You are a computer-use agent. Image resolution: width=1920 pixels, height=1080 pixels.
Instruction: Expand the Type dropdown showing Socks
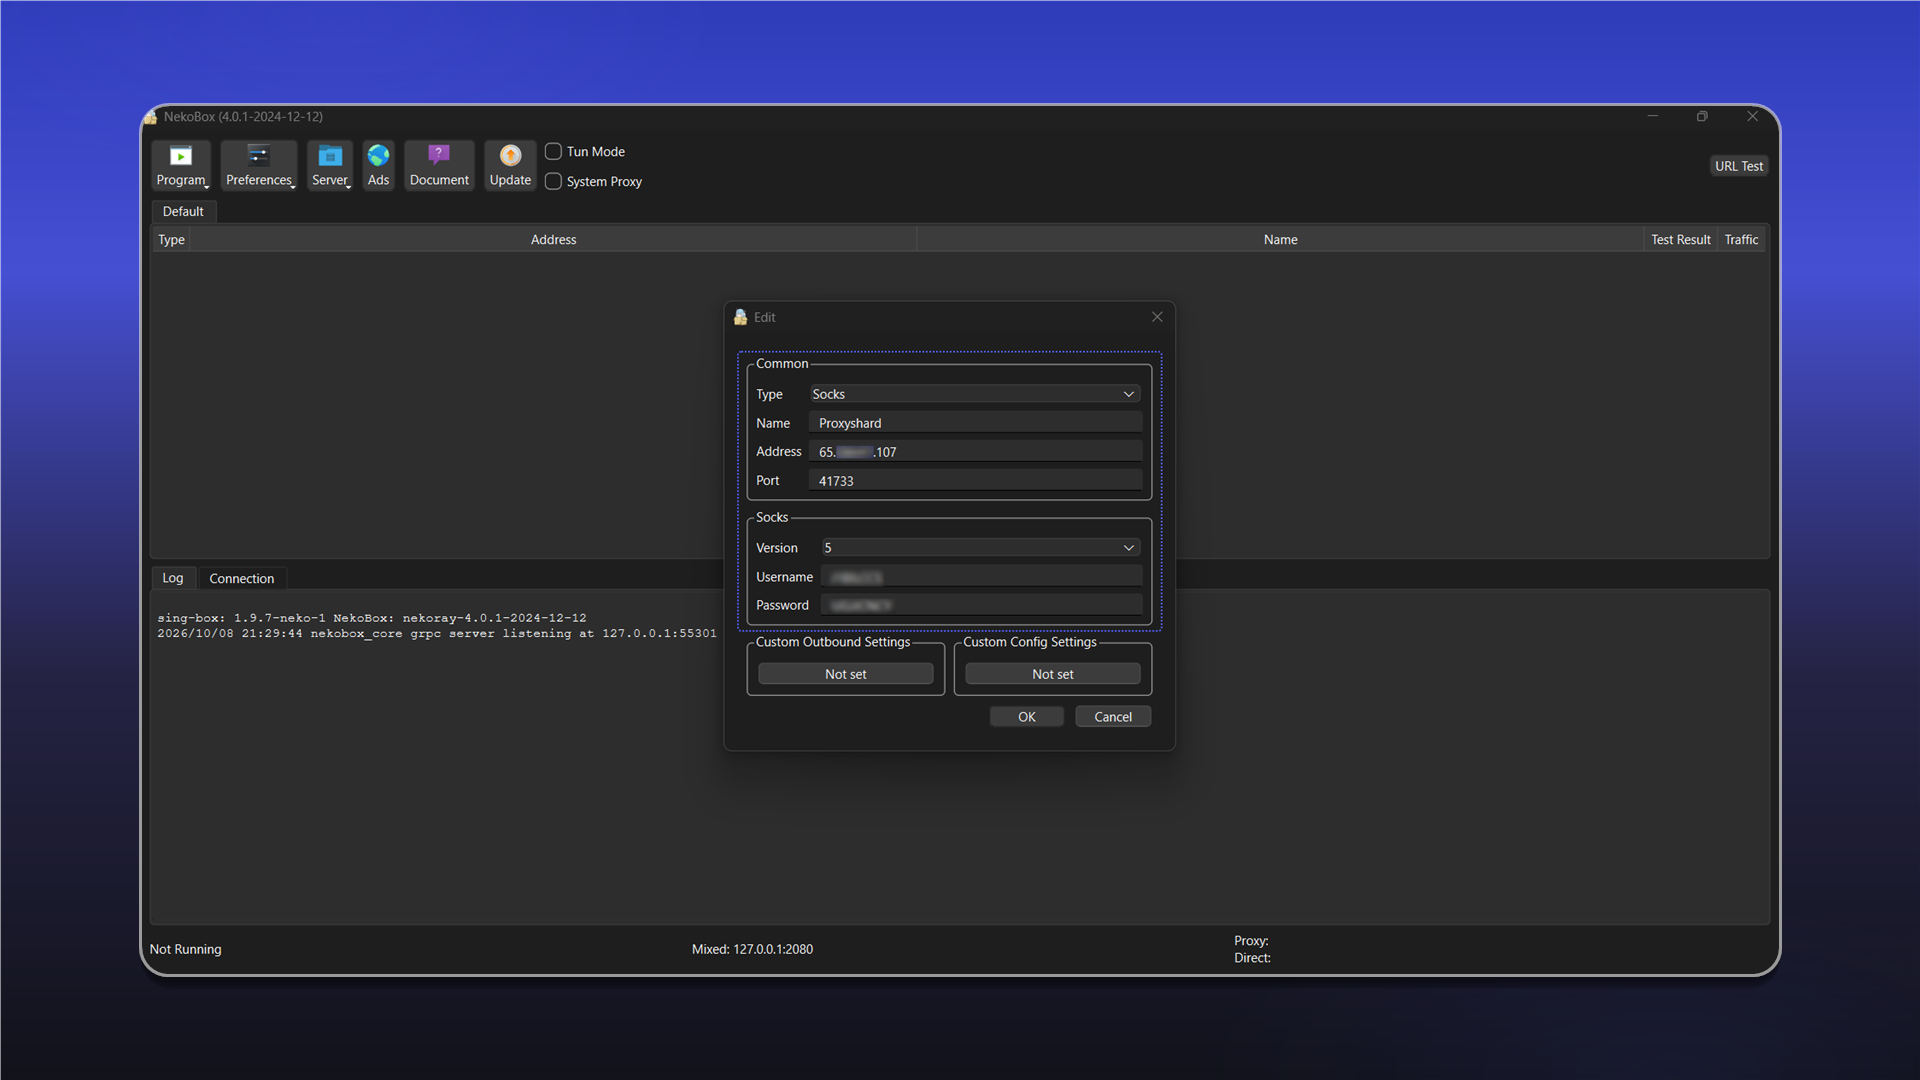974,394
